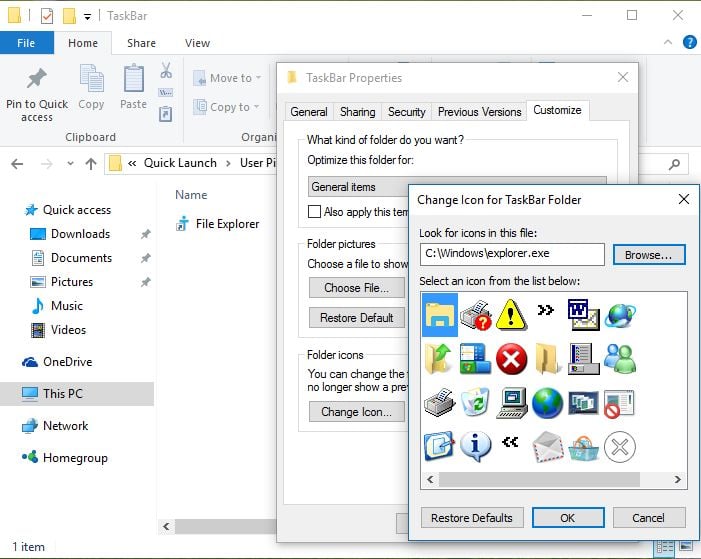701x559 pixels.
Task: Select the shopping basket icon
Action: tap(583, 448)
